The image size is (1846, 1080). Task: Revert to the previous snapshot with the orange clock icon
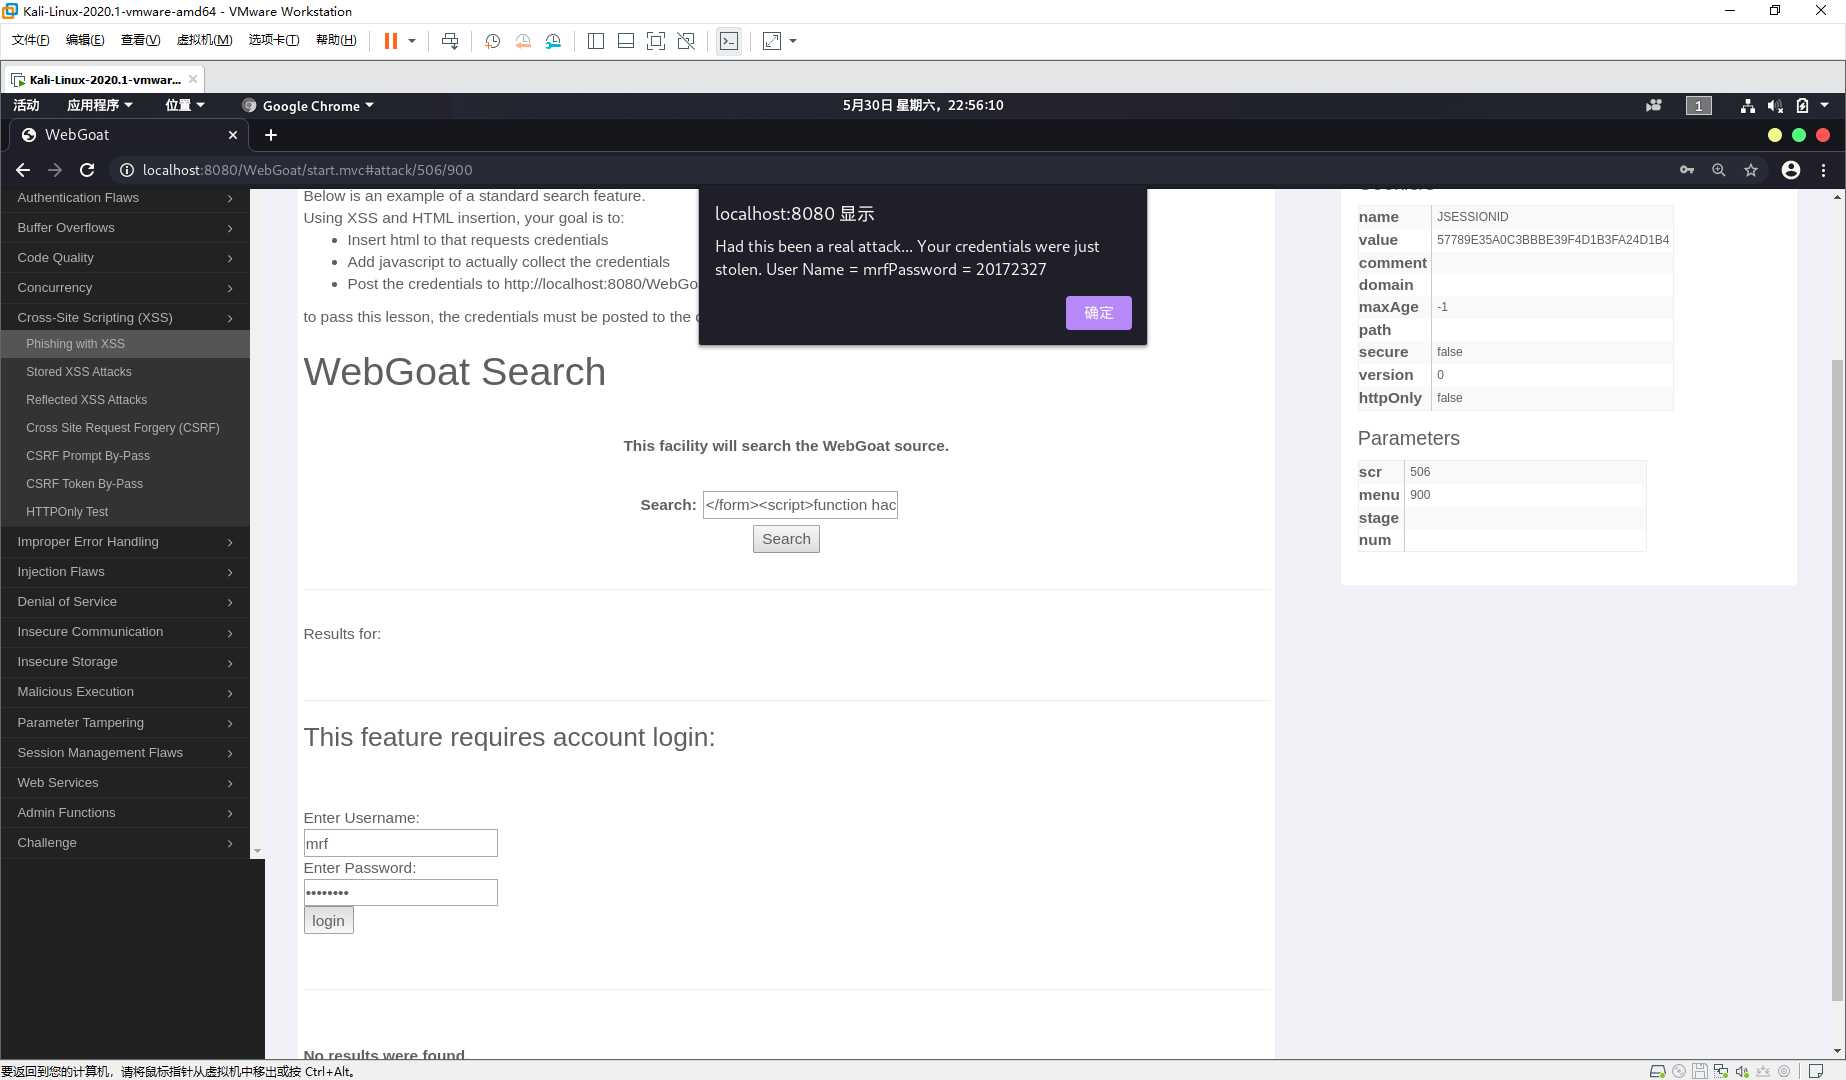(x=523, y=41)
